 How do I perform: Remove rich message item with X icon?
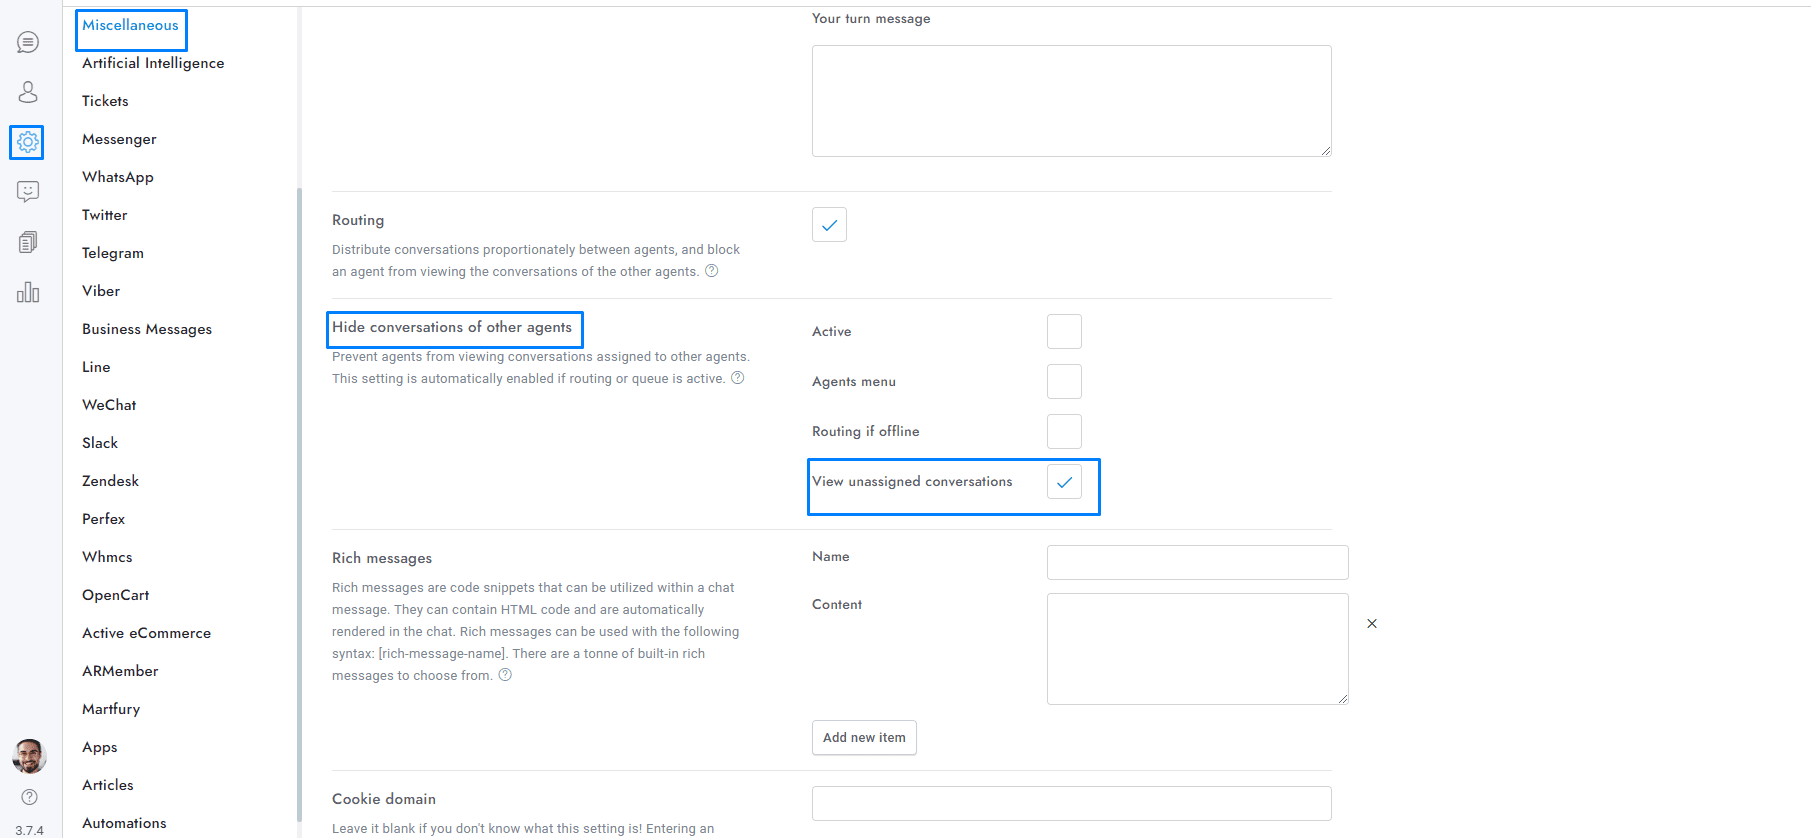point(1372,624)
